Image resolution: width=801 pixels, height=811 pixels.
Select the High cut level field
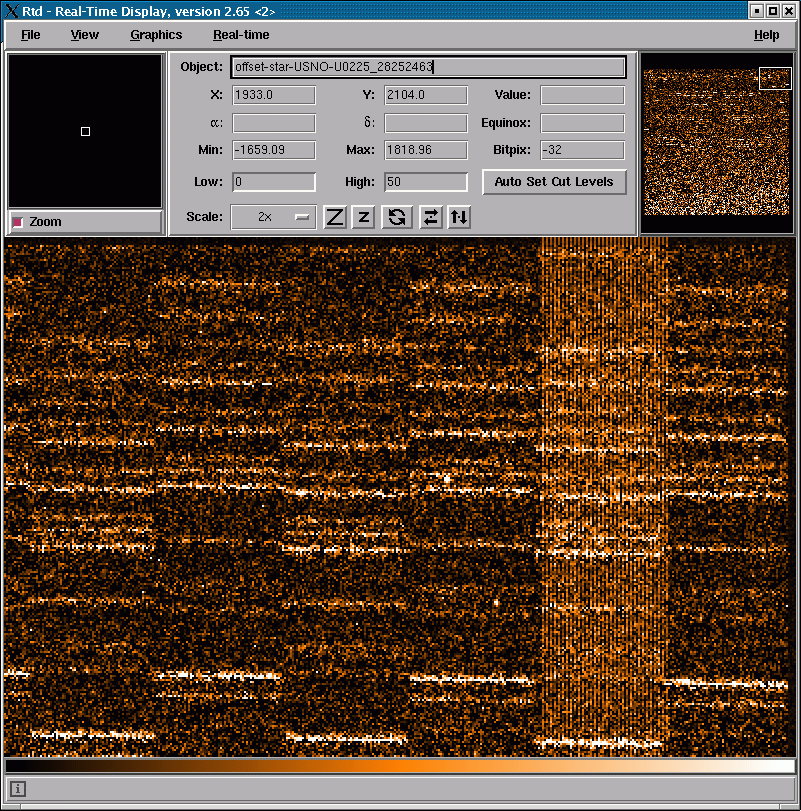[426, 182]
